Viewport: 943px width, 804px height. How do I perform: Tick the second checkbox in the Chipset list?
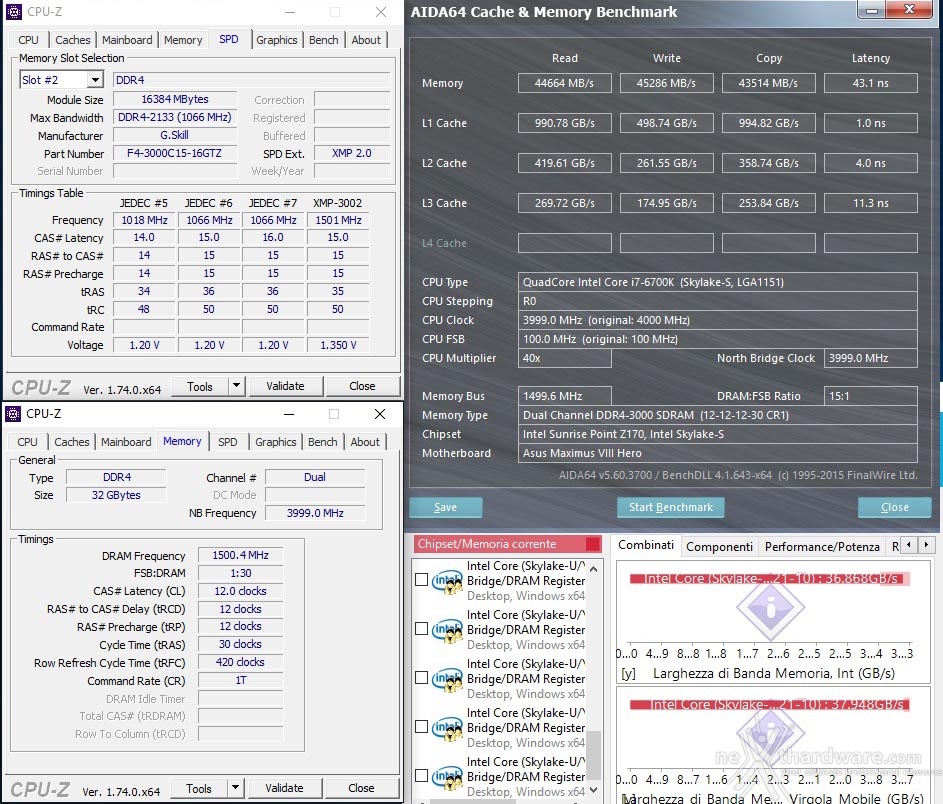point(422,629)
